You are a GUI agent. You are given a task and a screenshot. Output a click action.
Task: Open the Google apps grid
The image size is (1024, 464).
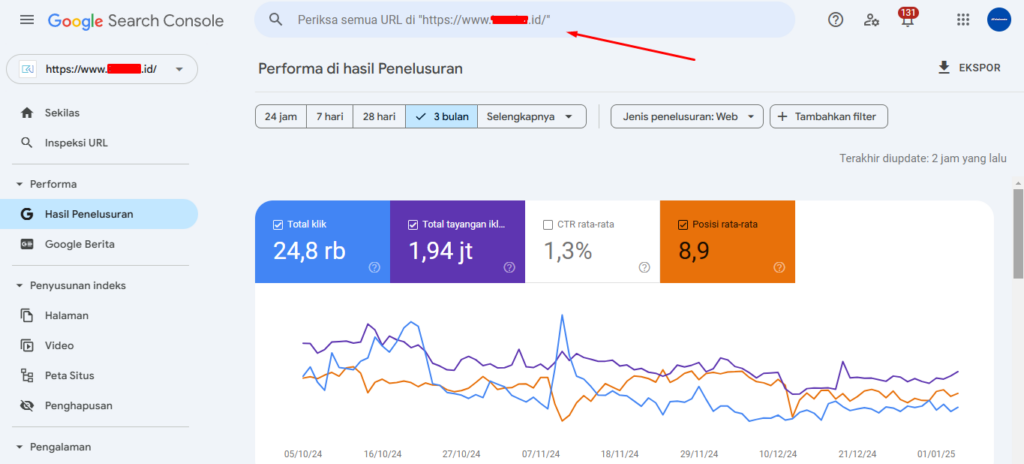point(963,20)
